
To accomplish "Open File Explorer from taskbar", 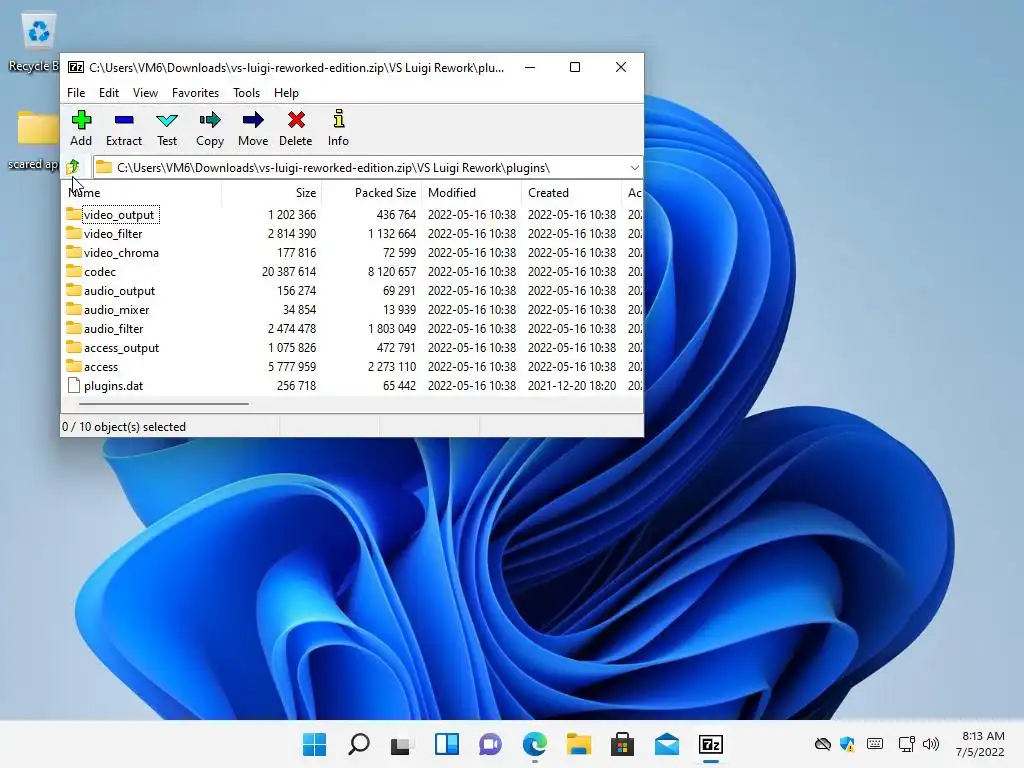I will click(x=579, y=744).
